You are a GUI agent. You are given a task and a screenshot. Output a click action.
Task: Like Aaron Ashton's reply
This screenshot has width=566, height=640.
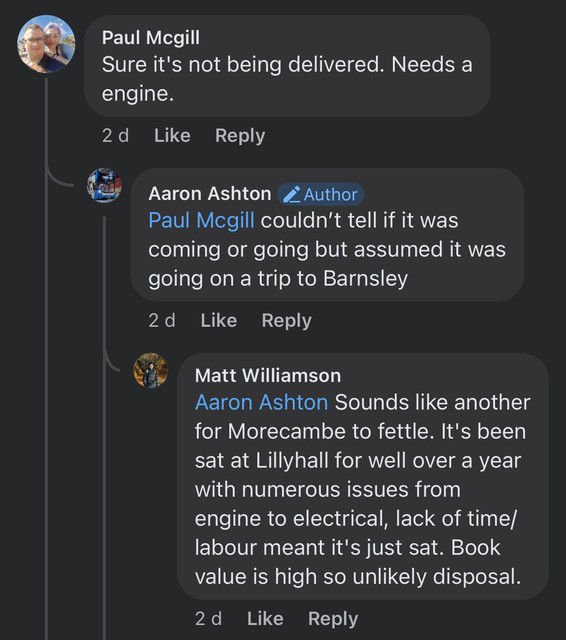pyautogui.click(x=219, y=320)
